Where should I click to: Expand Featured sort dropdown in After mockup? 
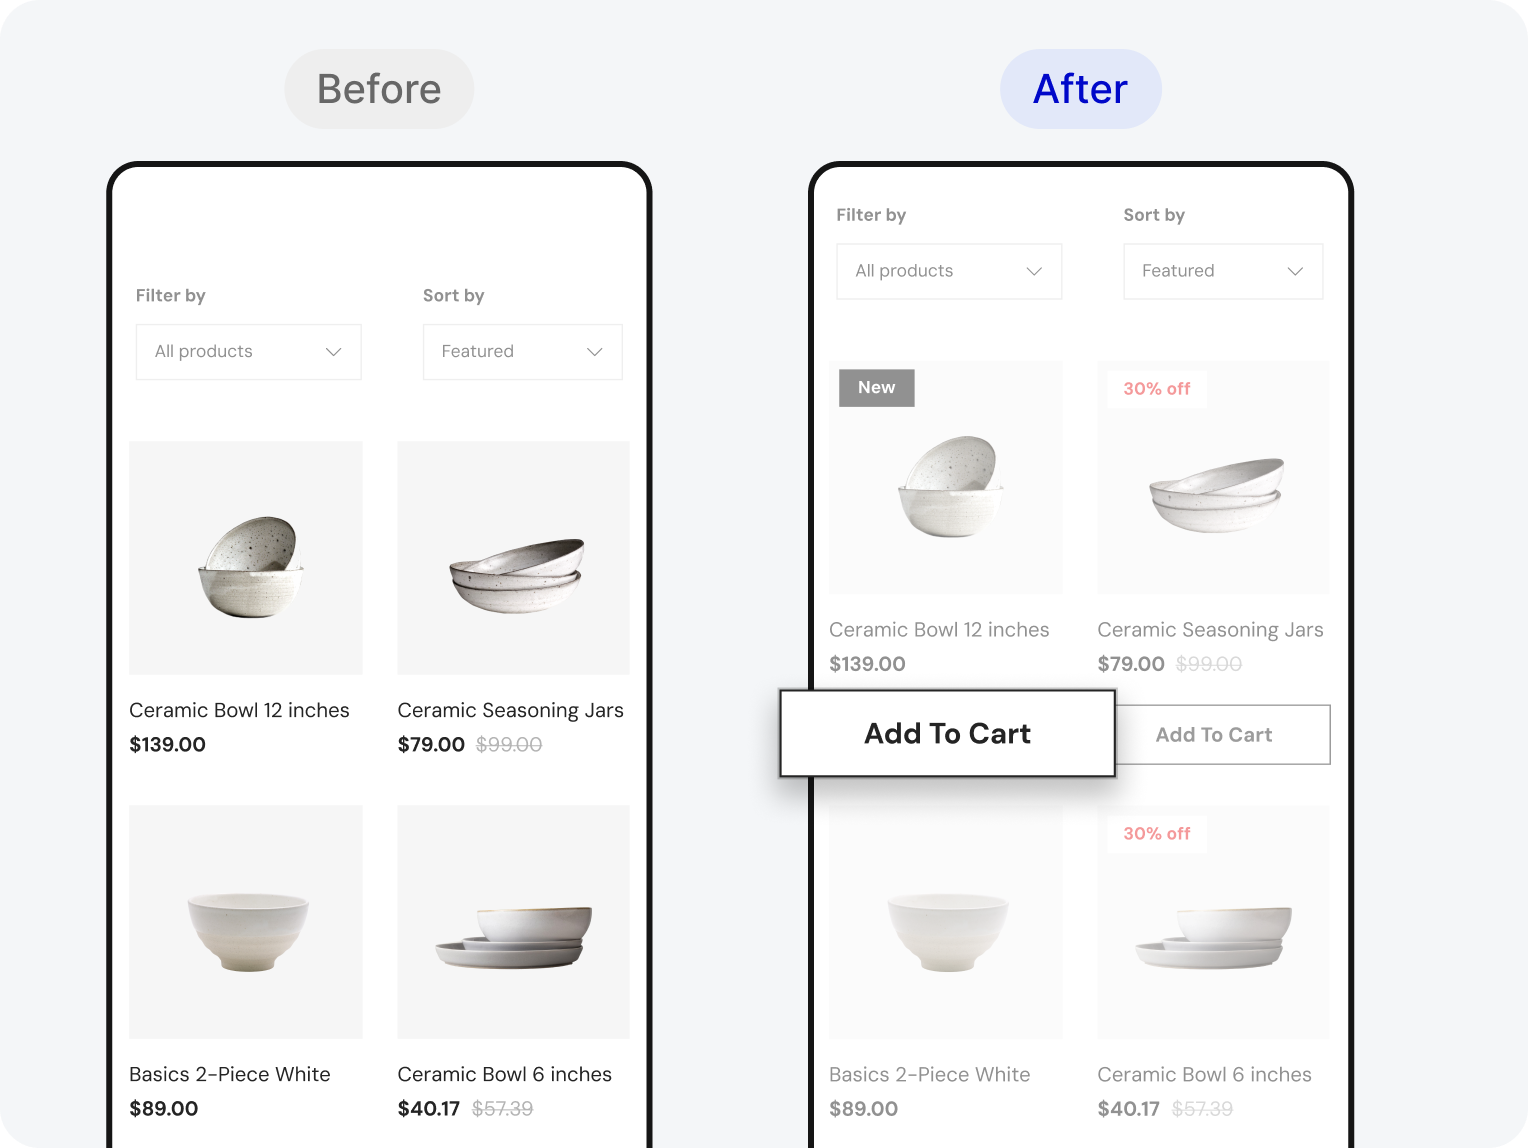[1223, 271]
